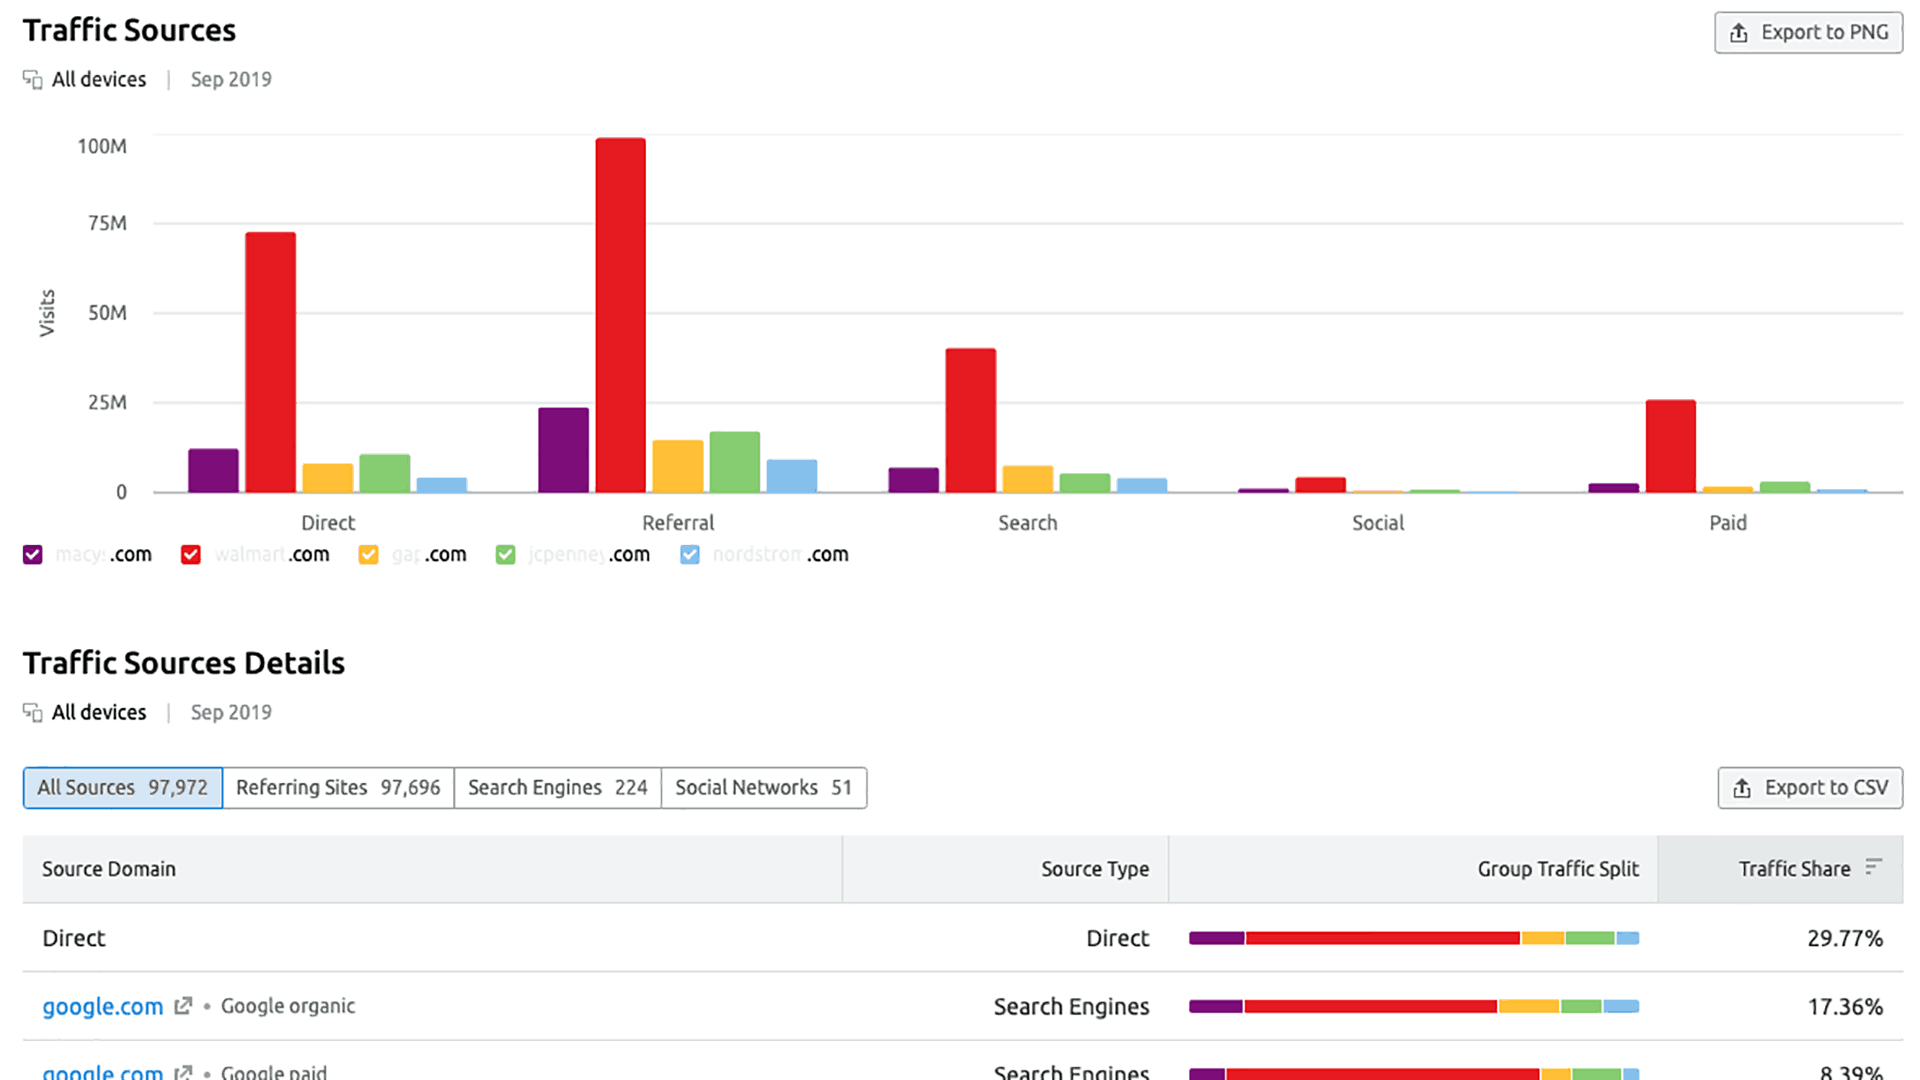Click the red Referral bar in chart
The image size is (1920, 1080).
click(620, 315)
